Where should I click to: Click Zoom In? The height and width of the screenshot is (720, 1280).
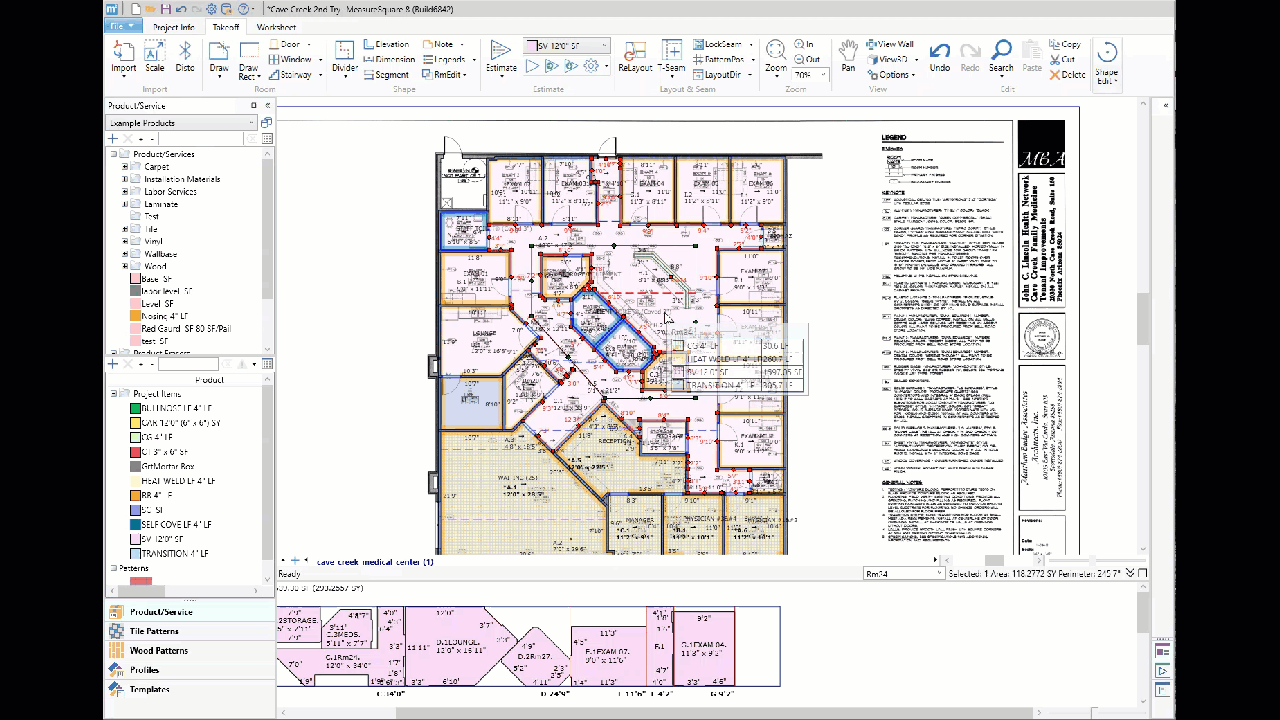pyautogui.click(x=805, y=45)
